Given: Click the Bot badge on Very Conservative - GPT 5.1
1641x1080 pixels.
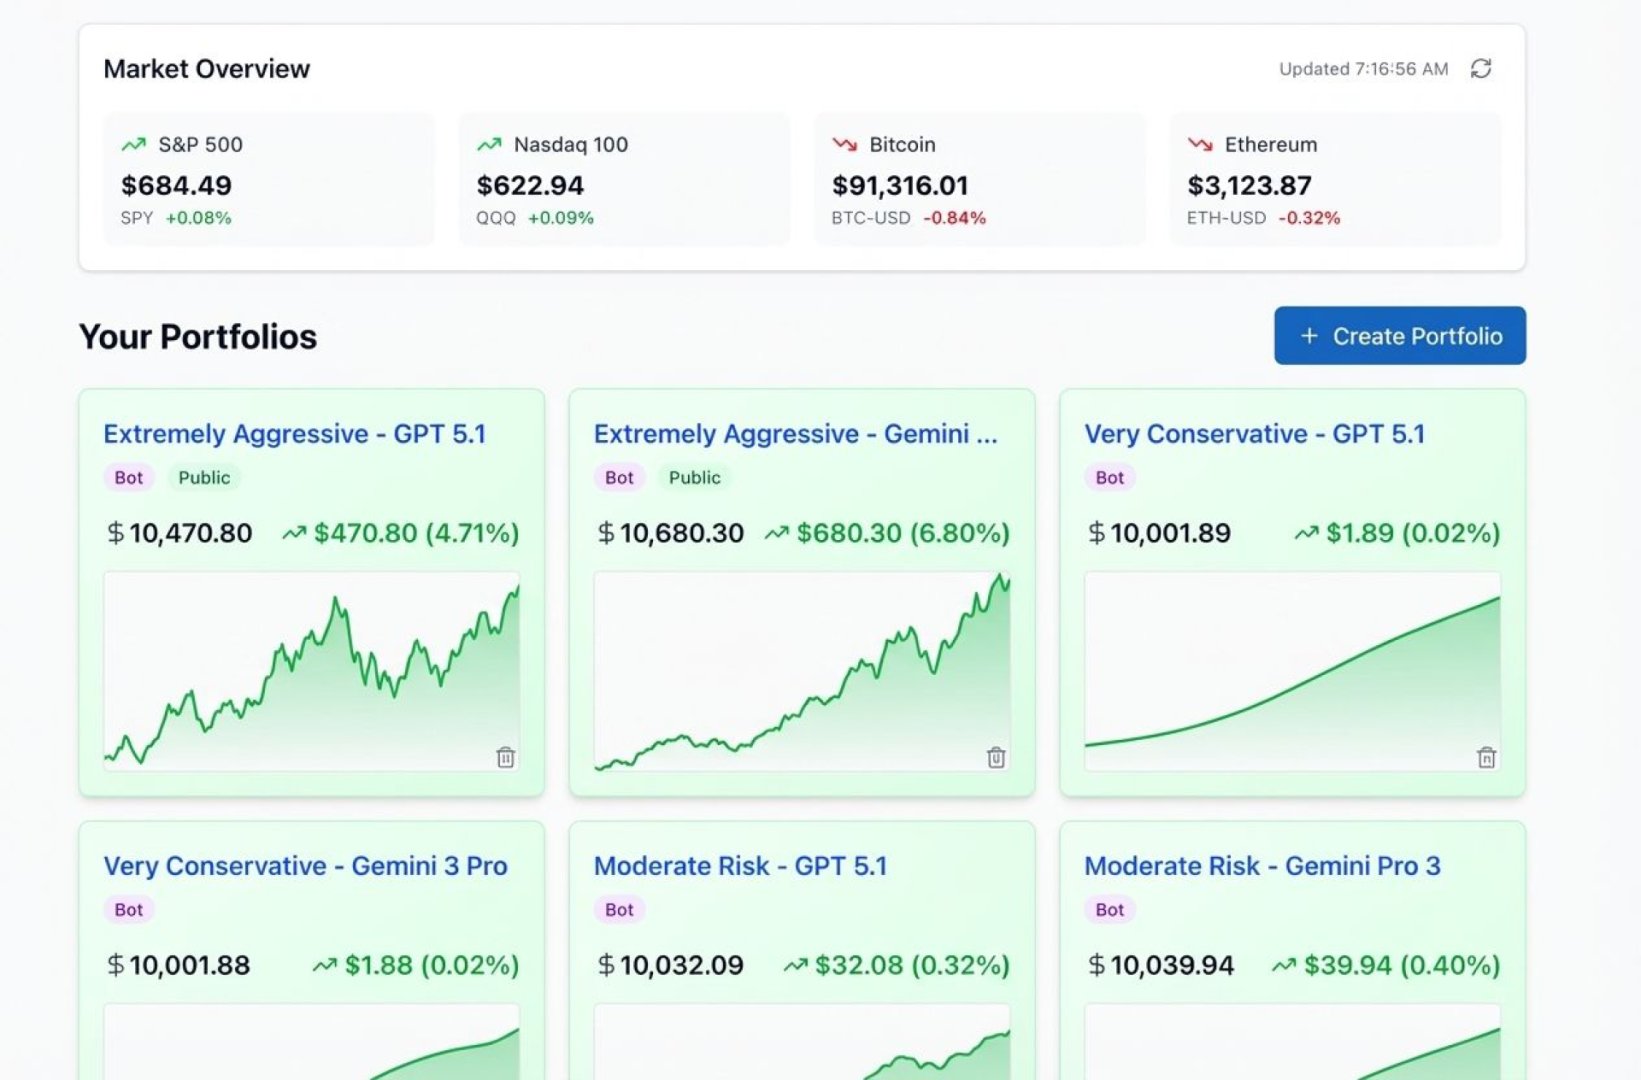Looking at the screenshot, I should click(x=1108, y=478).
